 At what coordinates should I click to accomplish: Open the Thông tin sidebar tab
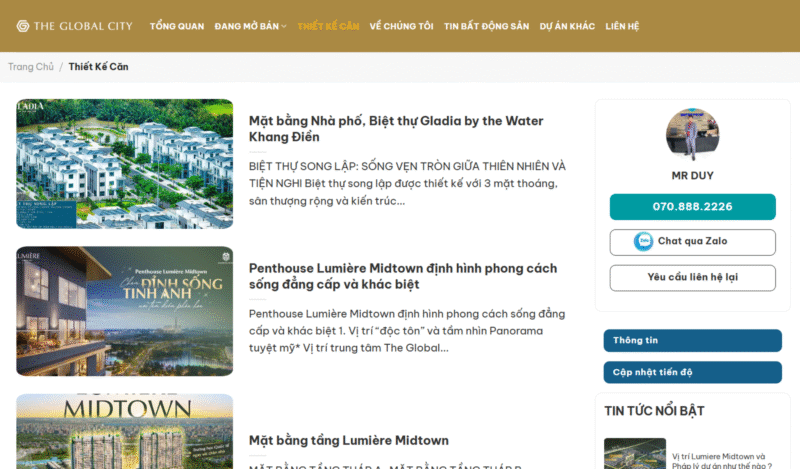click(692, 340)
